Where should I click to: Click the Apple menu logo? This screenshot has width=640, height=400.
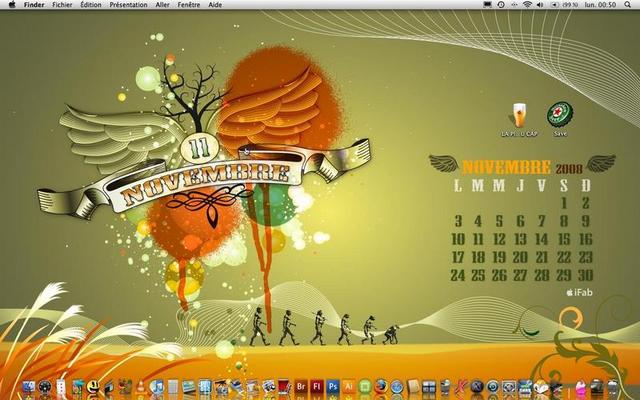[x=10, y=5]
